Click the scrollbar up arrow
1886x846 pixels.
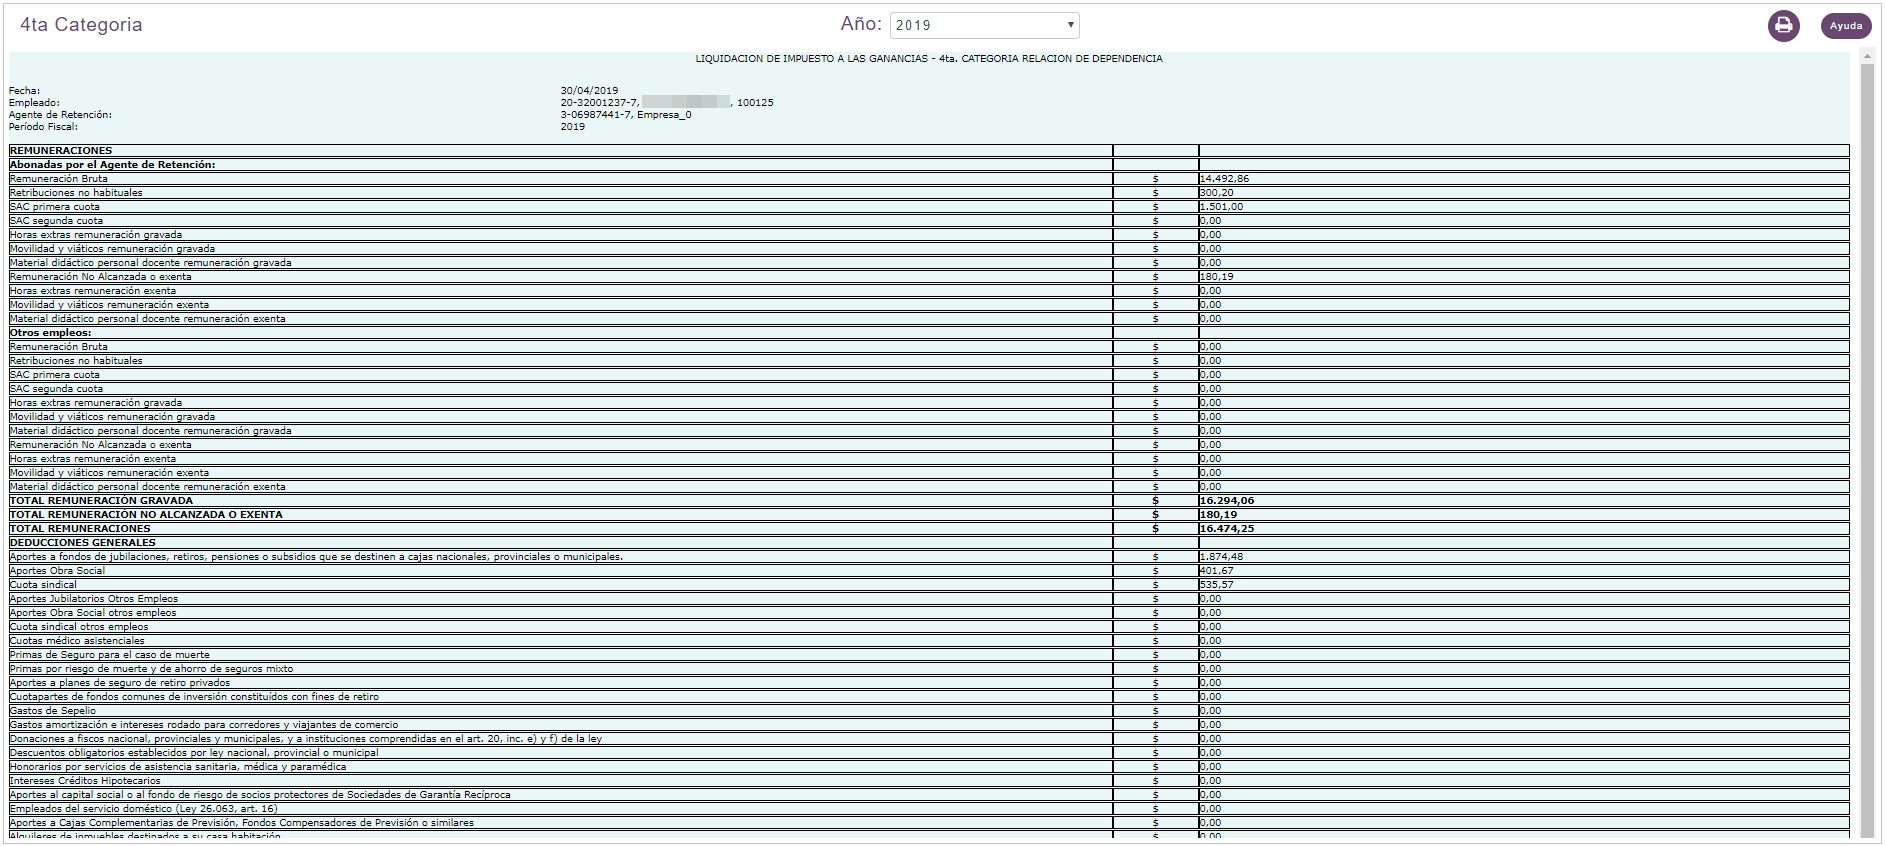tap(1867, 57)
